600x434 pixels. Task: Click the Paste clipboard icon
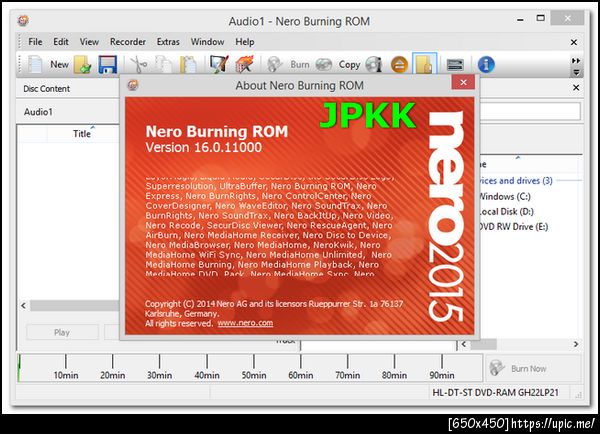point(188,64)
